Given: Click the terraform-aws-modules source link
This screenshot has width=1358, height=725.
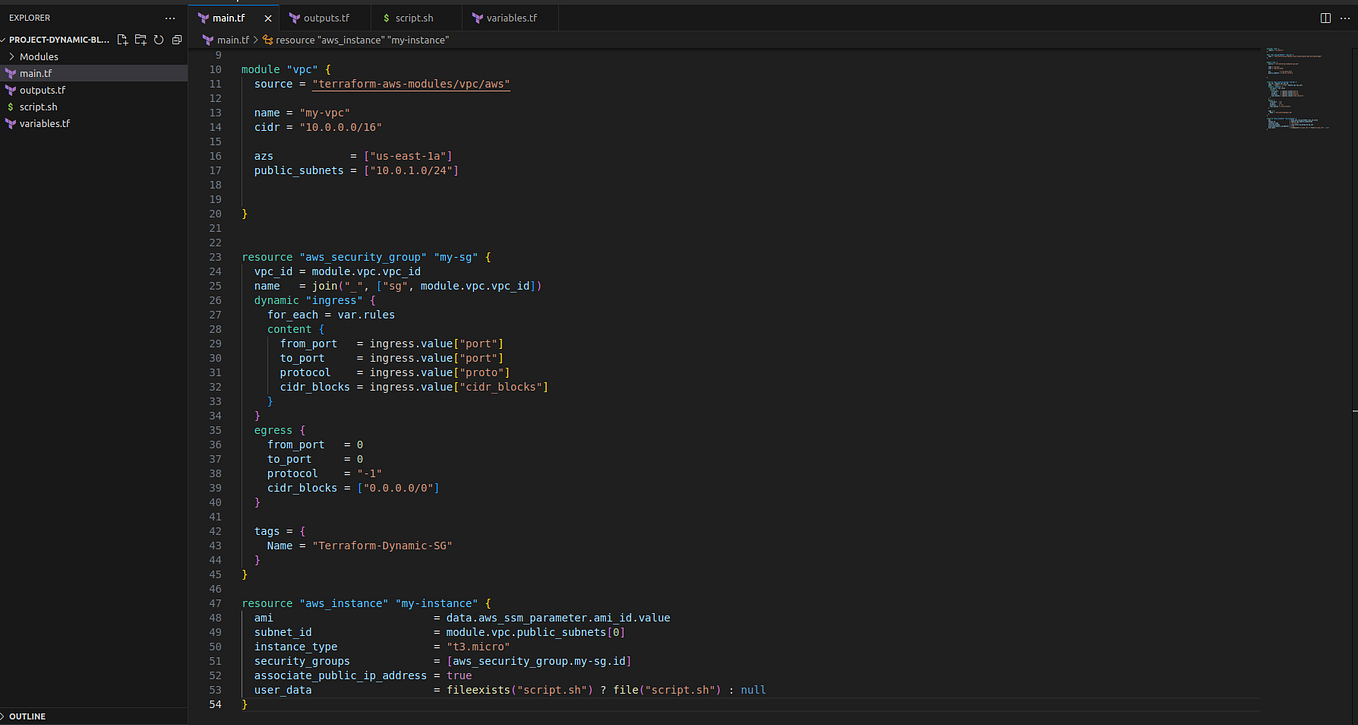Looking at the screenshot, I should coord(410,83).
